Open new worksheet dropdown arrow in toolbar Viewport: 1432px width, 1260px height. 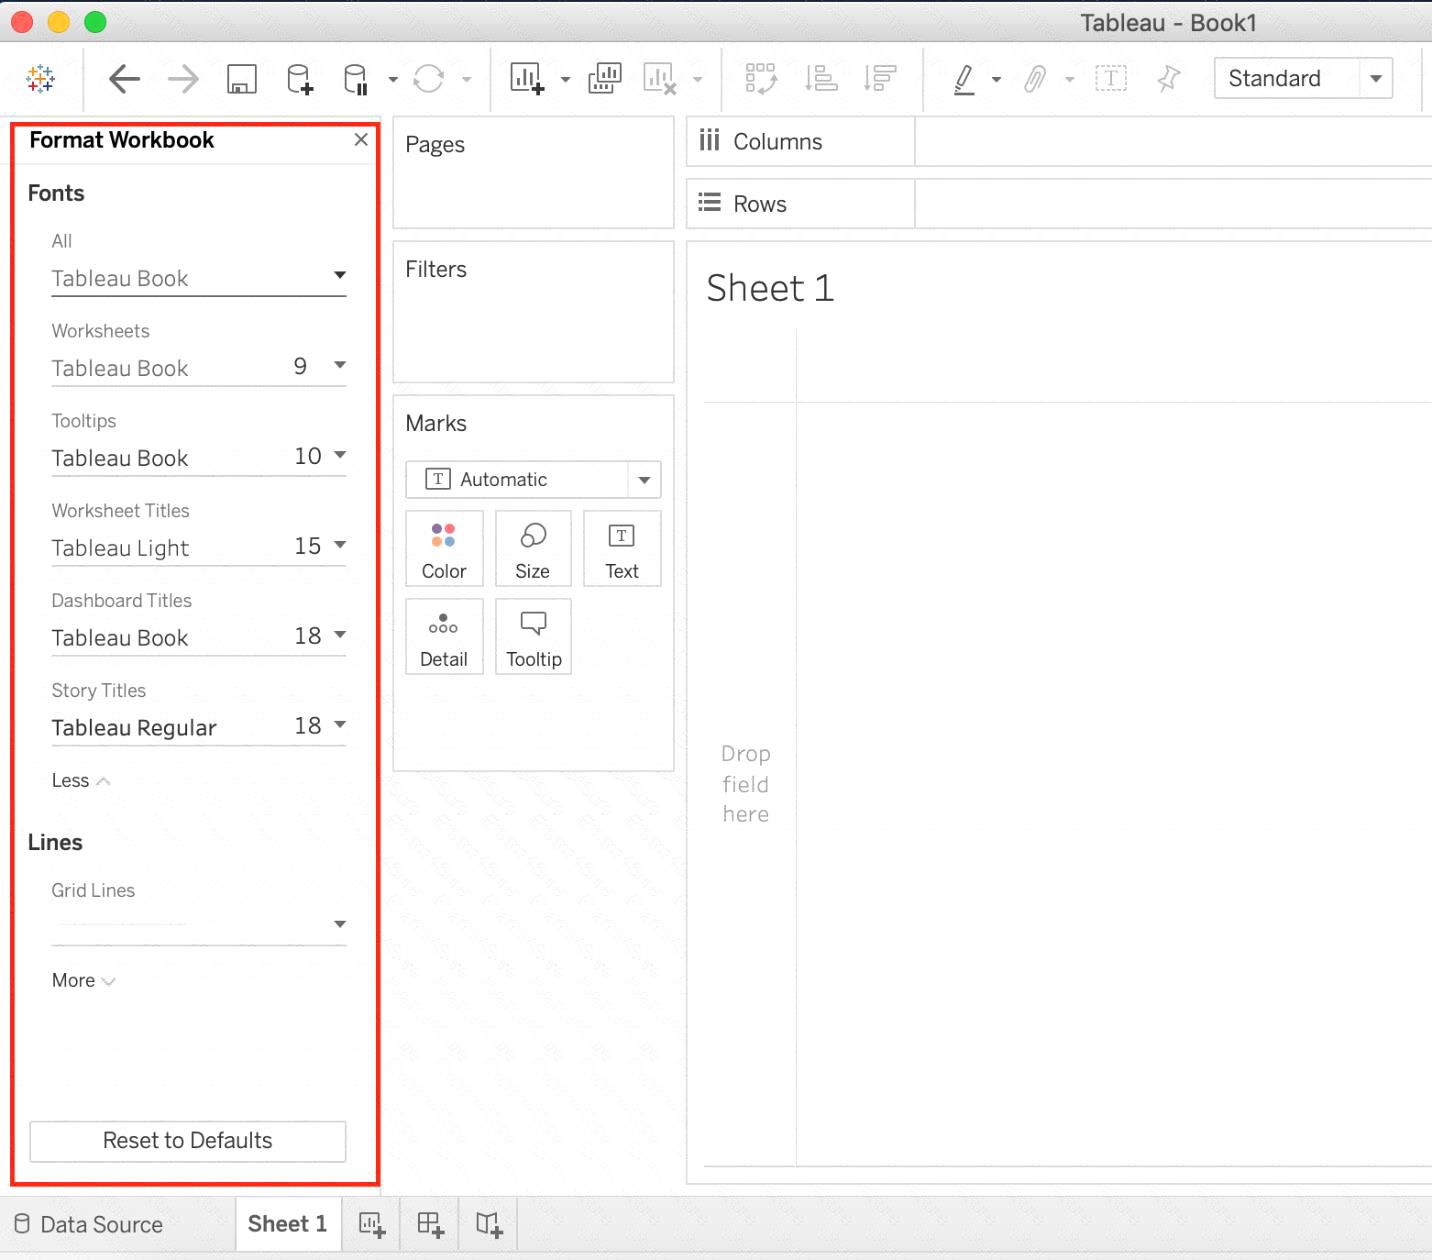565,79
